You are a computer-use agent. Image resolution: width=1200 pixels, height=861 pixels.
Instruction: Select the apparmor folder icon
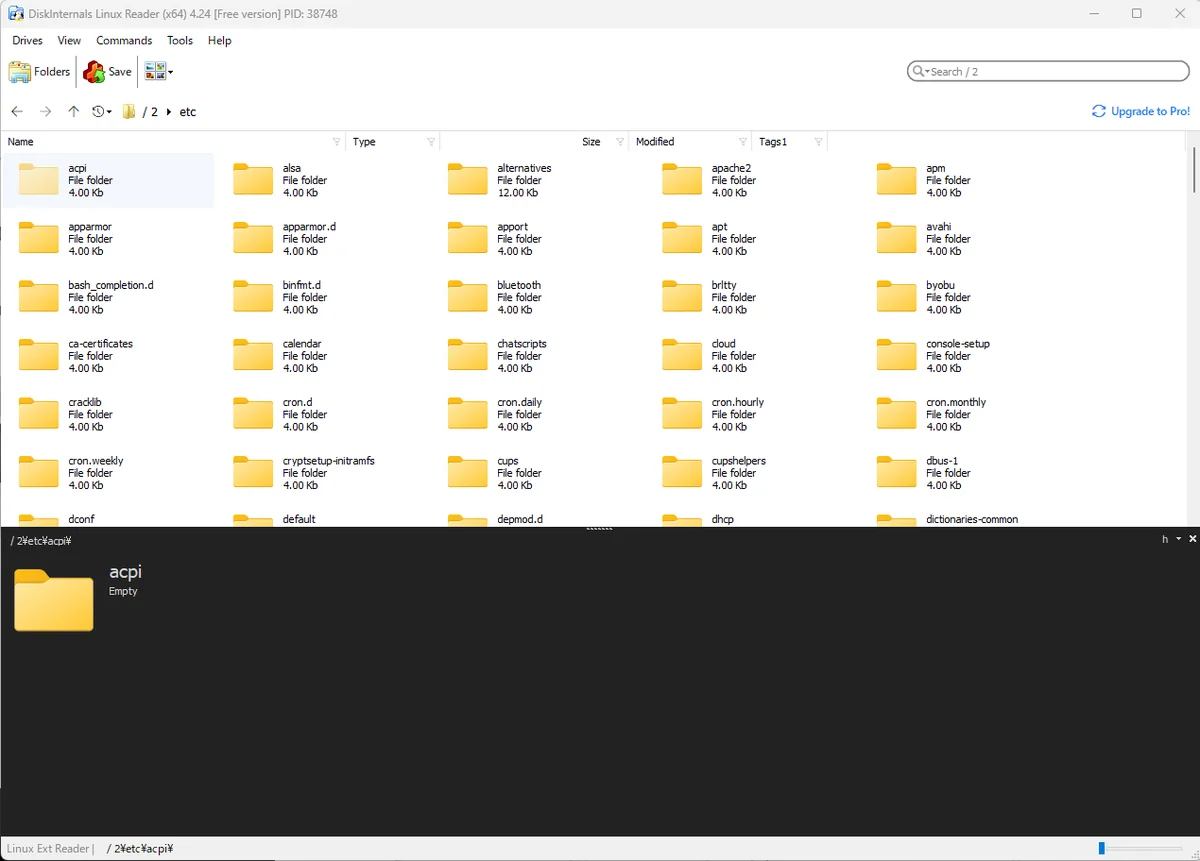click(39, 238)
